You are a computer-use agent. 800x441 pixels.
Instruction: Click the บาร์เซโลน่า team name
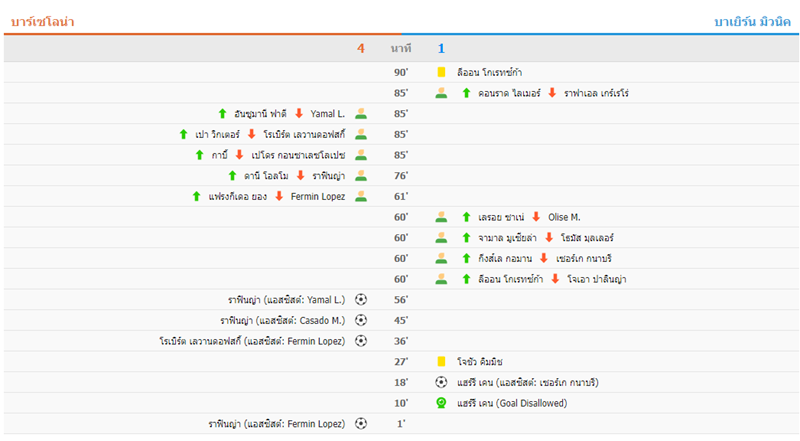(x=42, y=21)
